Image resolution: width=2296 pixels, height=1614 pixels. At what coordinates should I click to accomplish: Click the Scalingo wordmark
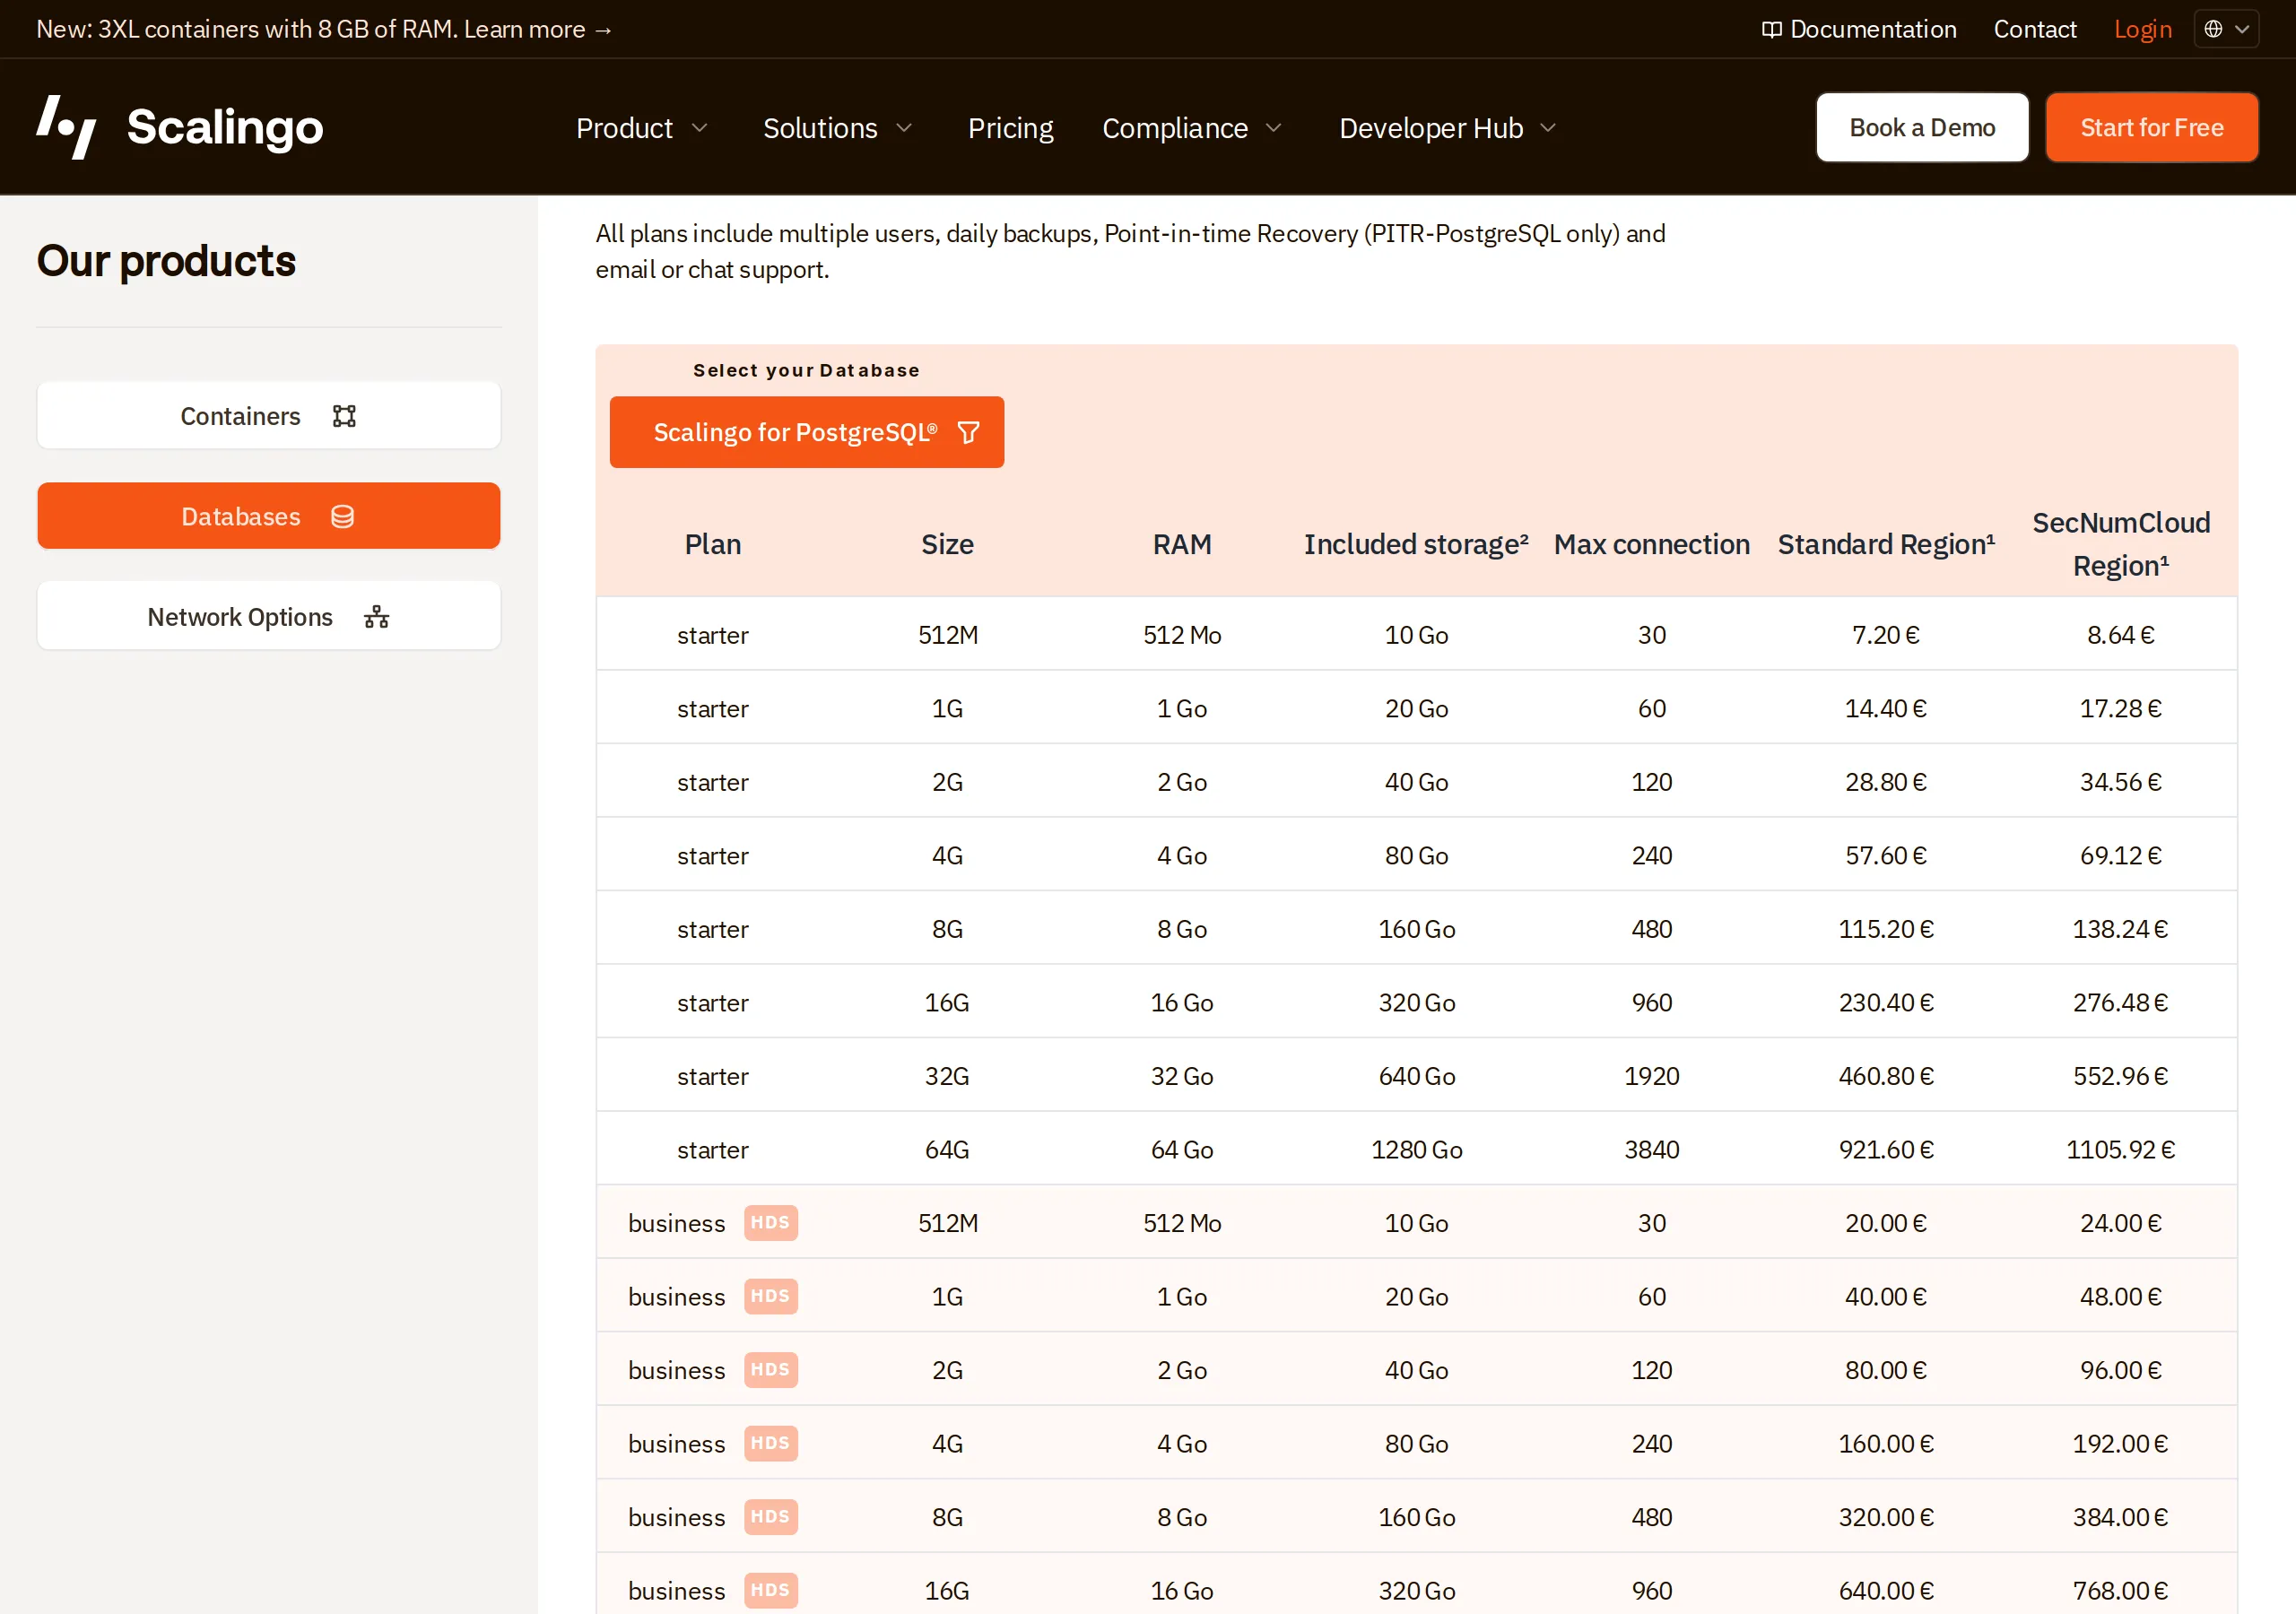(225, 127)
